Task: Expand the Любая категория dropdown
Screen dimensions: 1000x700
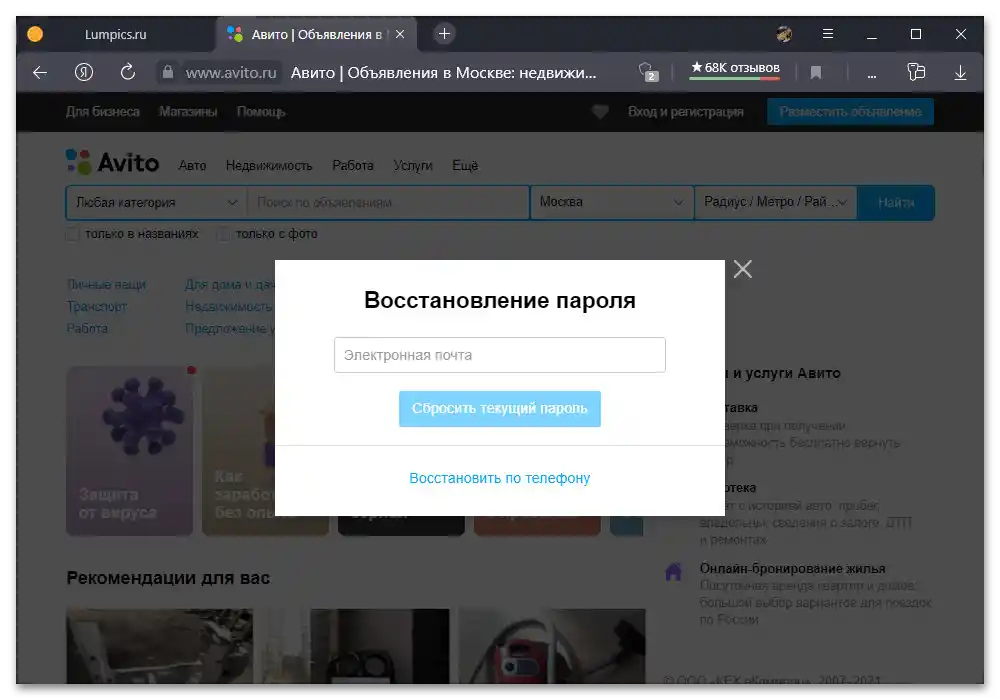Action: point(156,203)
